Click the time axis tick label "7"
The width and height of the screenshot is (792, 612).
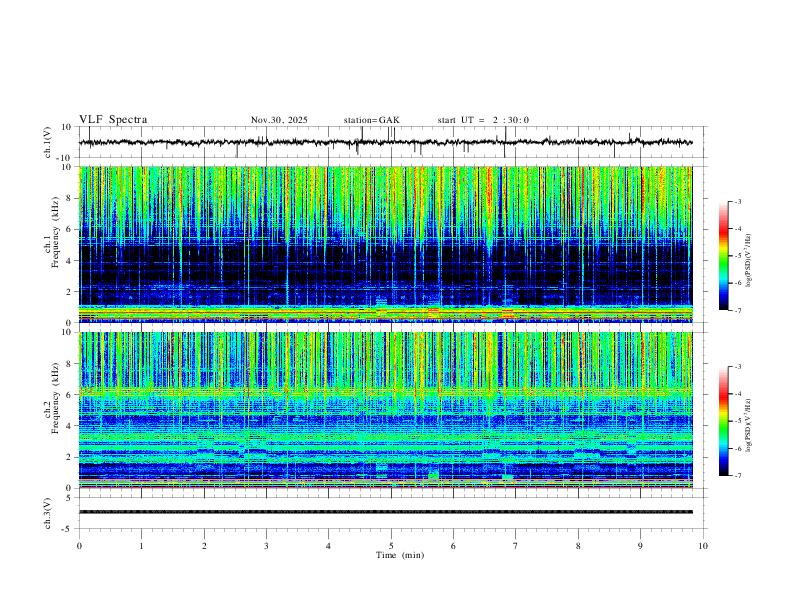coord(516,546)
